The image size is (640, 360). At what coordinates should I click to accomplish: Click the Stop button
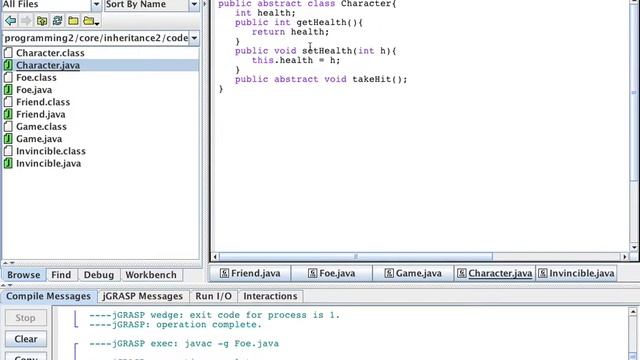pos(25,318)
